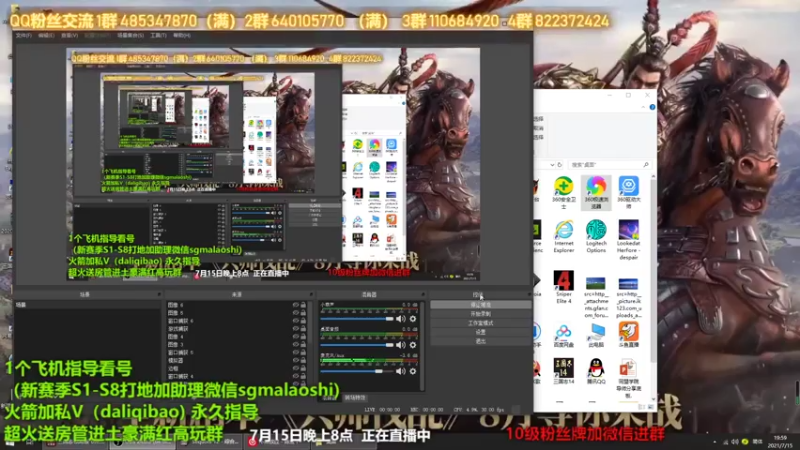Open the 360安全卫士 shortcut in the file window
Viewport: 800px width, 450px height.
click(x=563, y=192)
